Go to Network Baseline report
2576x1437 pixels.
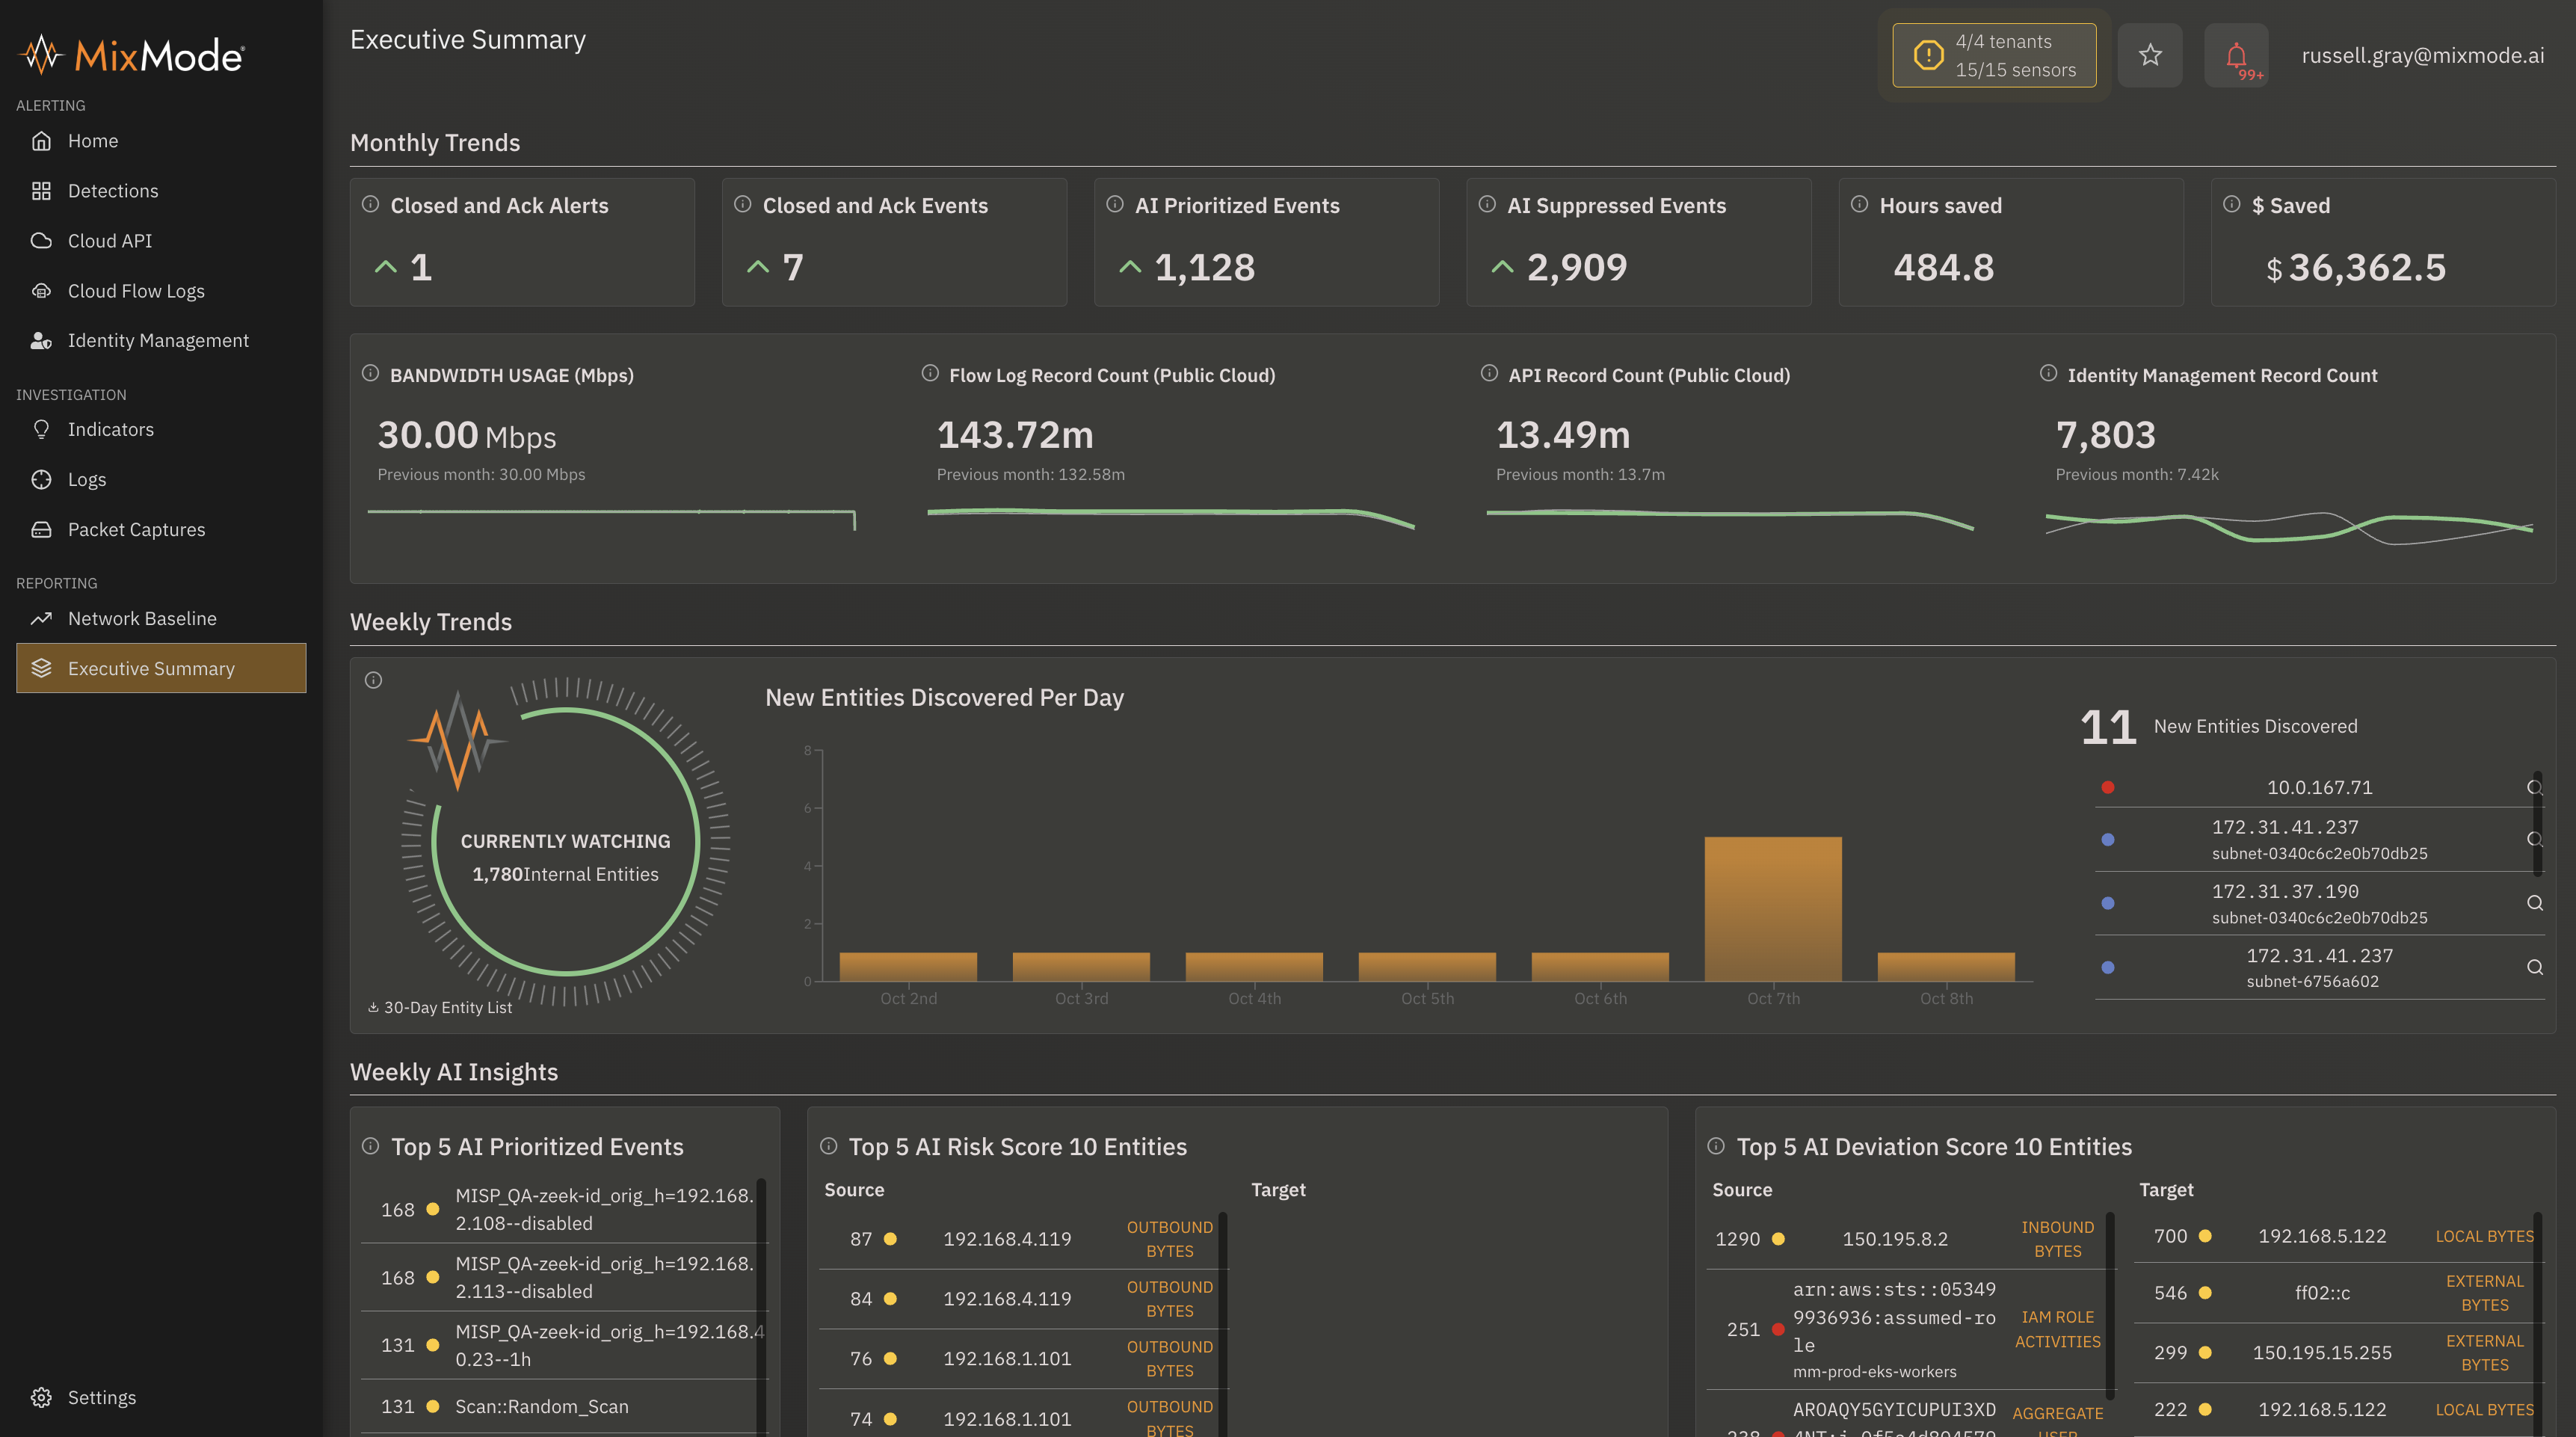click(x=141, y=618)
